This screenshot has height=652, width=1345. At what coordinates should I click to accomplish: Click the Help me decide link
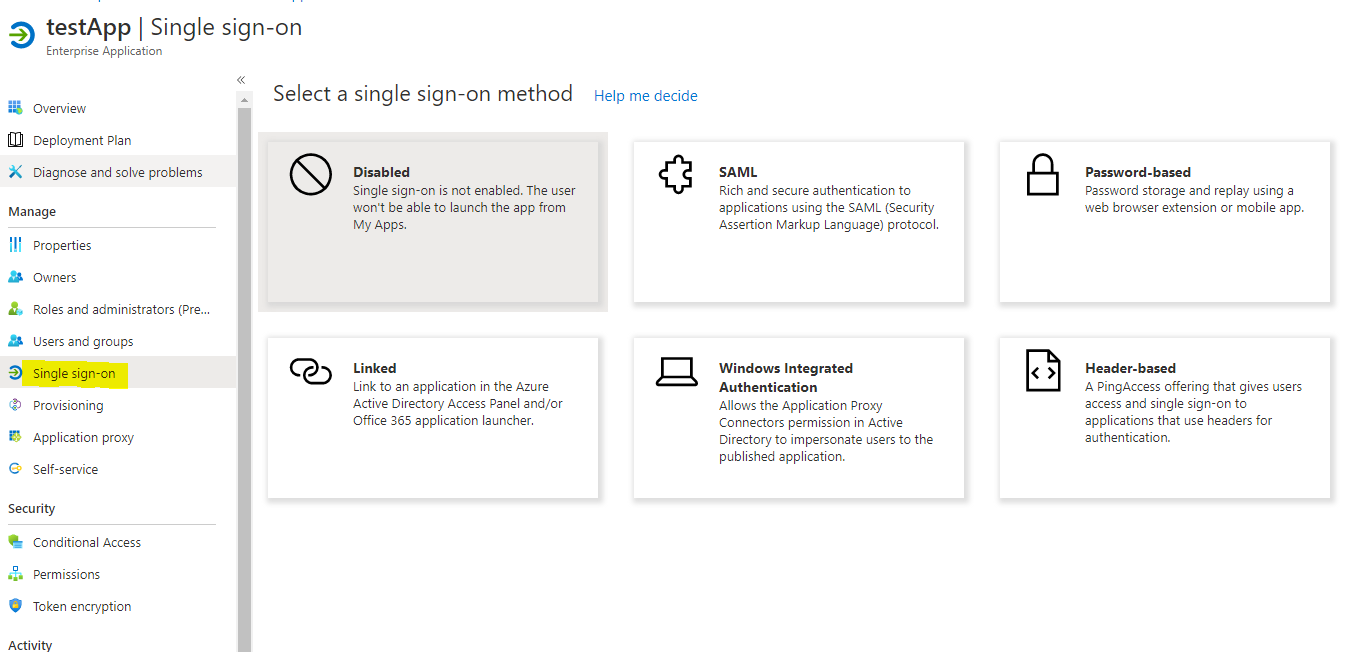point(645,95)
